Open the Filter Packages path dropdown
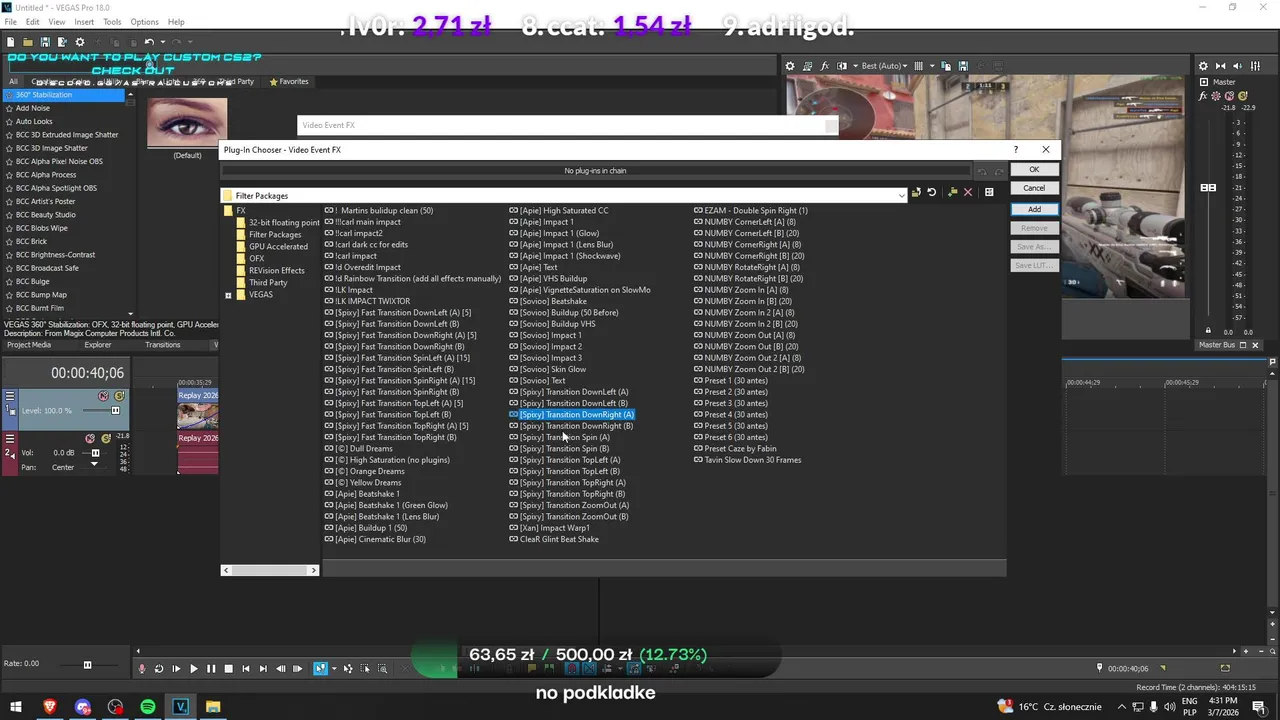This screenshot has width=1280, height=720. (x=902, y=196)
